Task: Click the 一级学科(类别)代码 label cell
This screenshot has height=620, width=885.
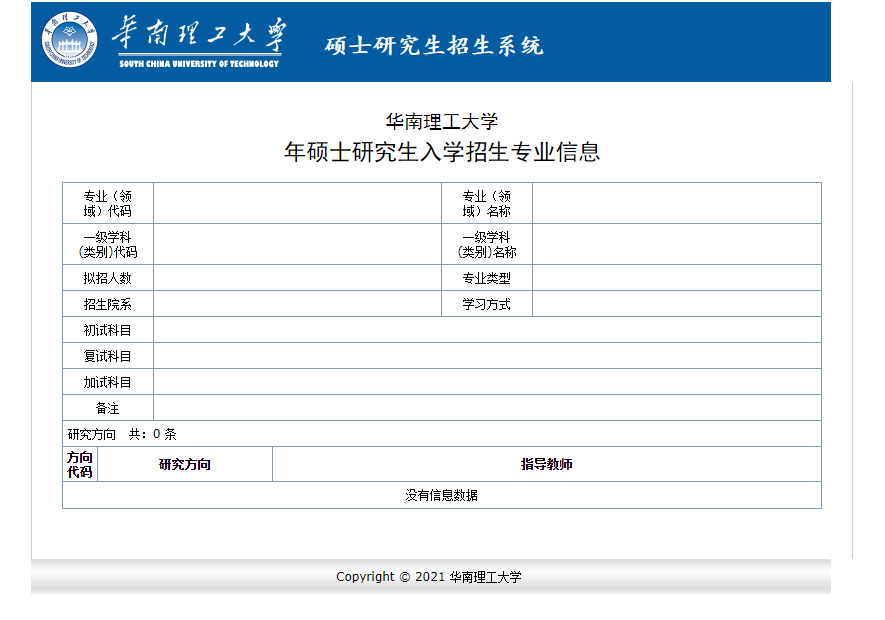Action: pos(108,244)
